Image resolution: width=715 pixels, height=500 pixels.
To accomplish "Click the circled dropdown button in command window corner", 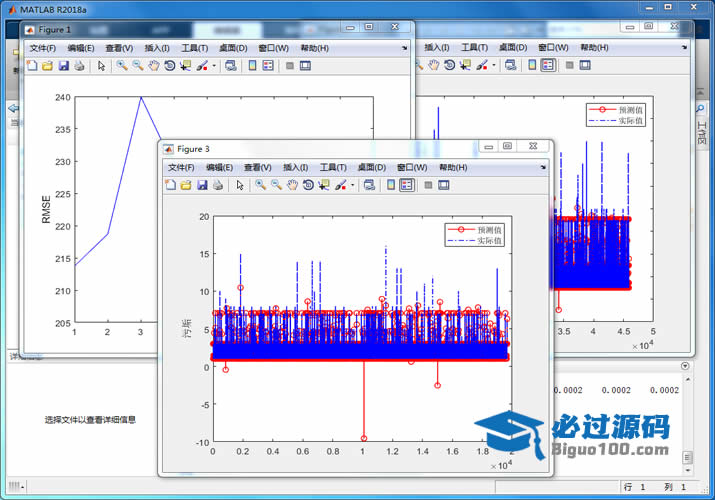I will coord(684,366).
